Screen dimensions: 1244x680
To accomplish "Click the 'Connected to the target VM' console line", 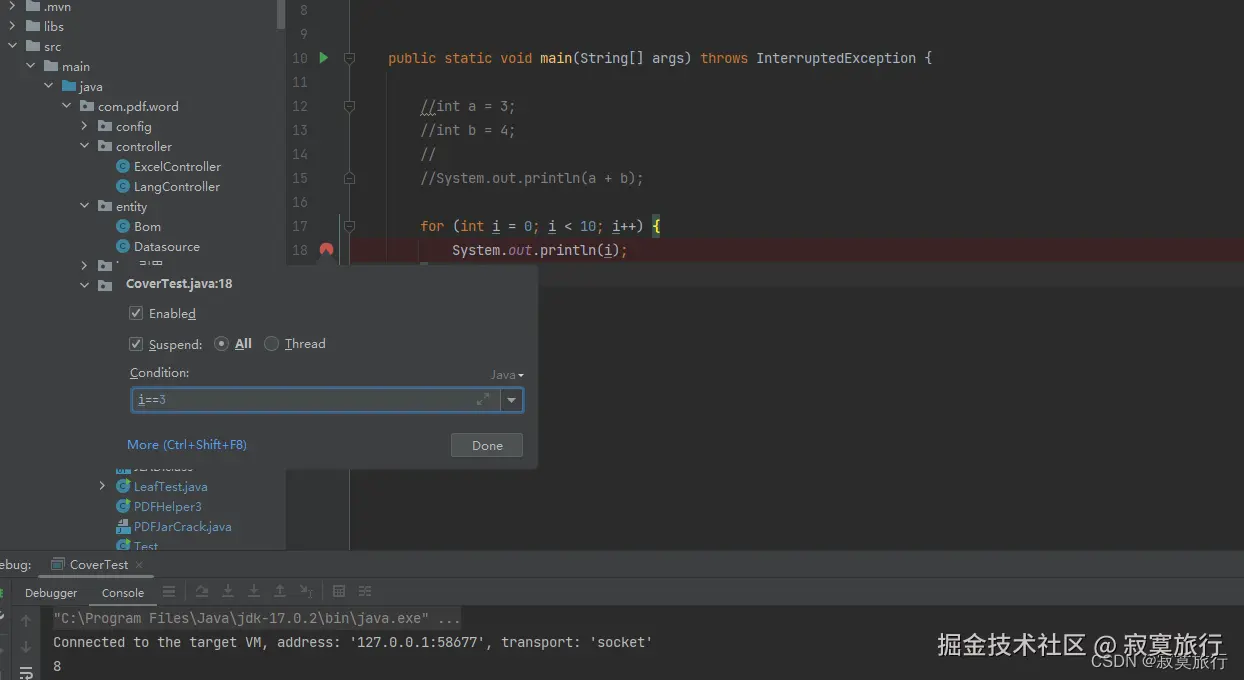I will 353,642.
